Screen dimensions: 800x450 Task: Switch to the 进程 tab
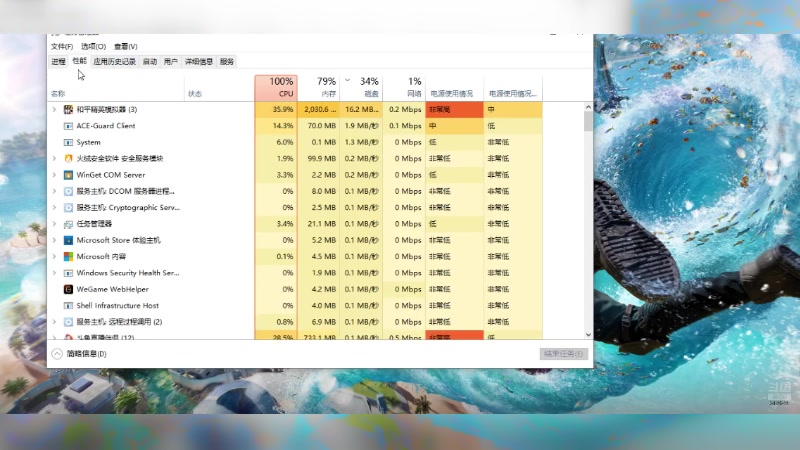click(58, 62)
